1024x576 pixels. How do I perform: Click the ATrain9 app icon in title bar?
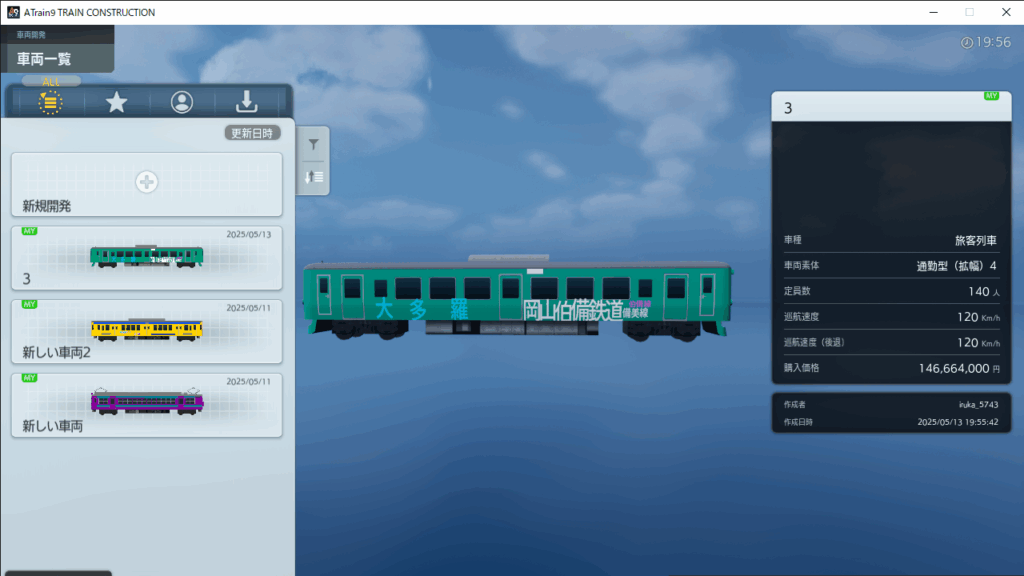pyautogui.click(x=13, y=12)
